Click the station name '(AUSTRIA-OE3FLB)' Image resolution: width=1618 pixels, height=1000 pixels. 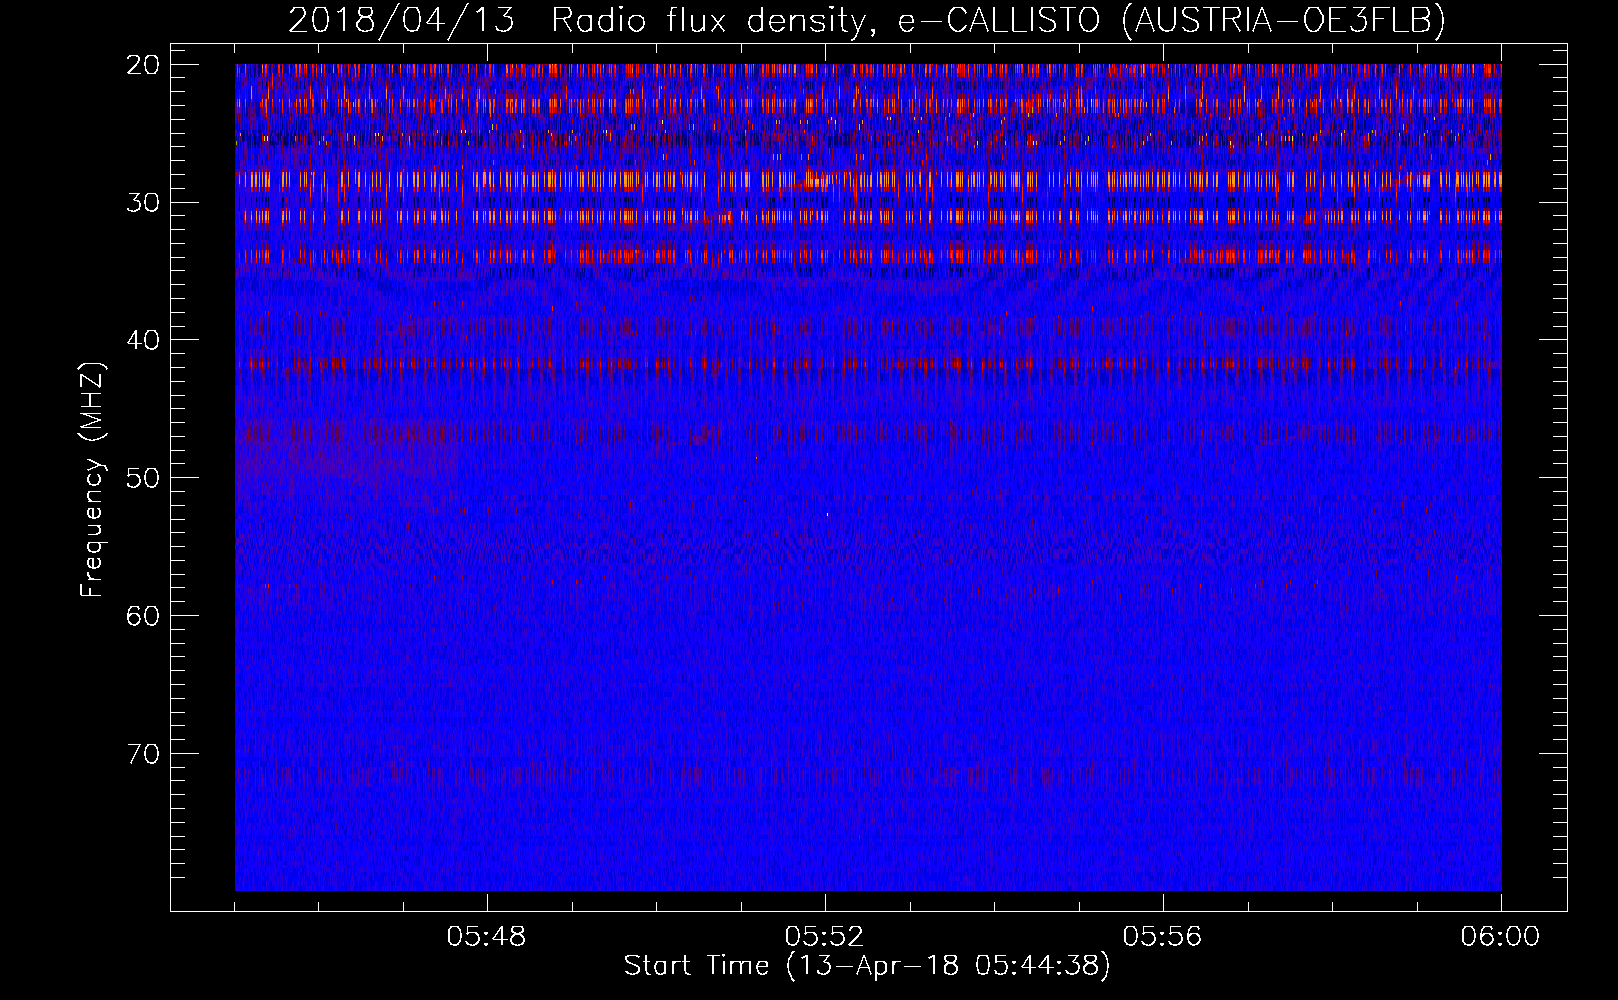(1284, 20)
